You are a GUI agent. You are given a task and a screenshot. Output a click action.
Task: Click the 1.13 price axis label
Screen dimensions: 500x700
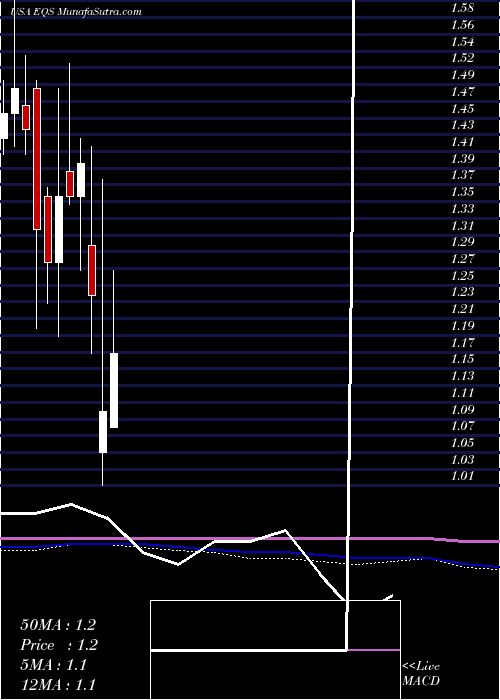(462, 375)
